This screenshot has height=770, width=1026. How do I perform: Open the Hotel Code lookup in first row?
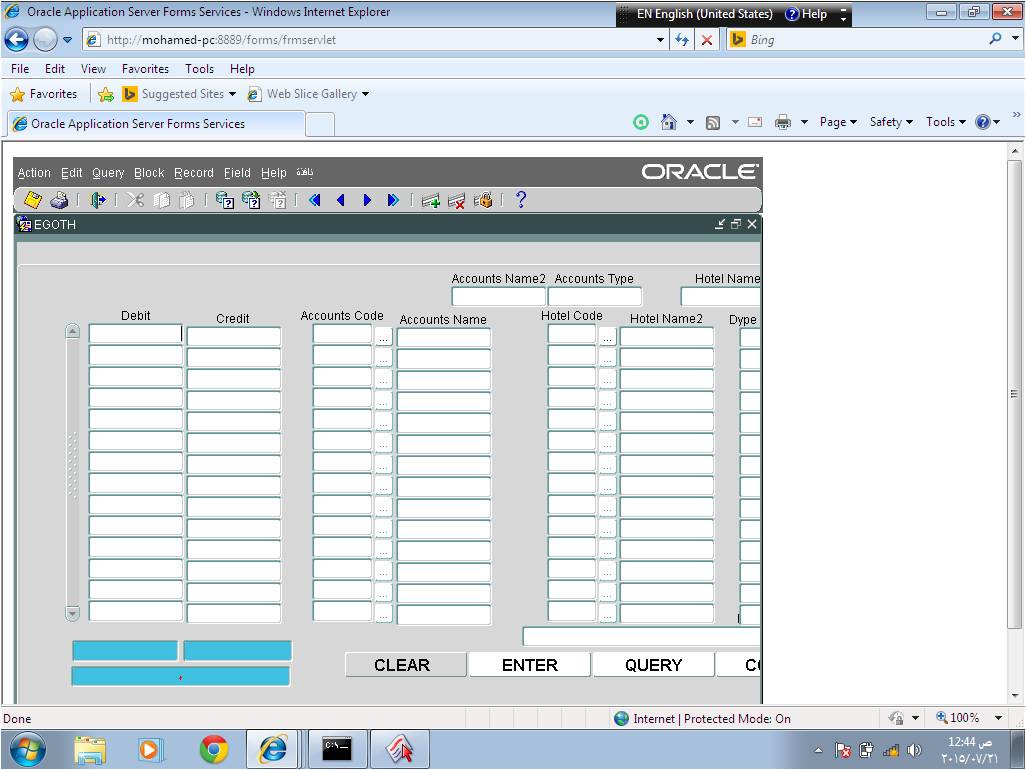pos(607,337)
